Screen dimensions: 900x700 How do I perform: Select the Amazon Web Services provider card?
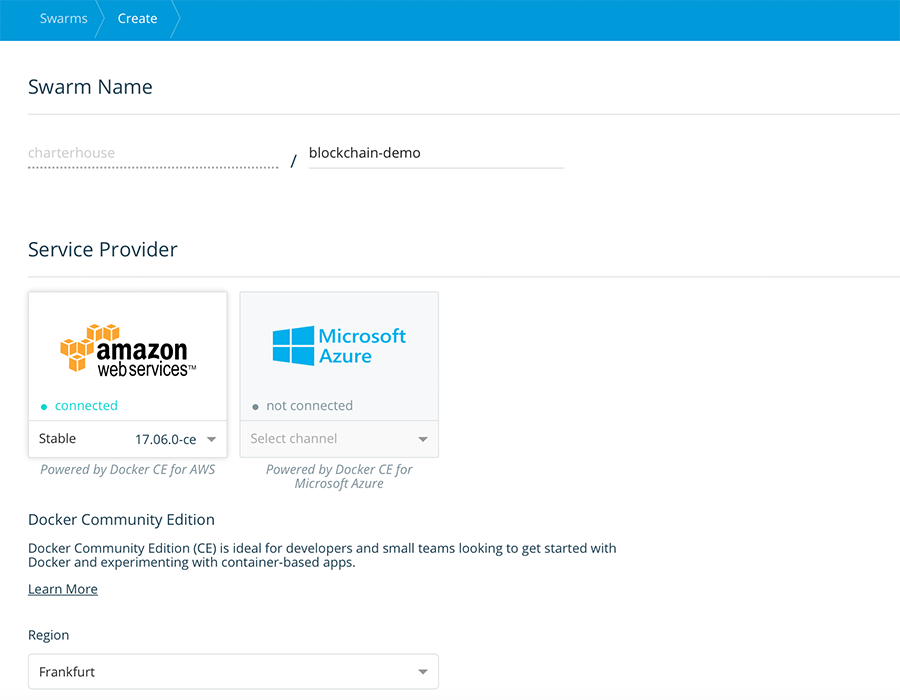point(127,356)
